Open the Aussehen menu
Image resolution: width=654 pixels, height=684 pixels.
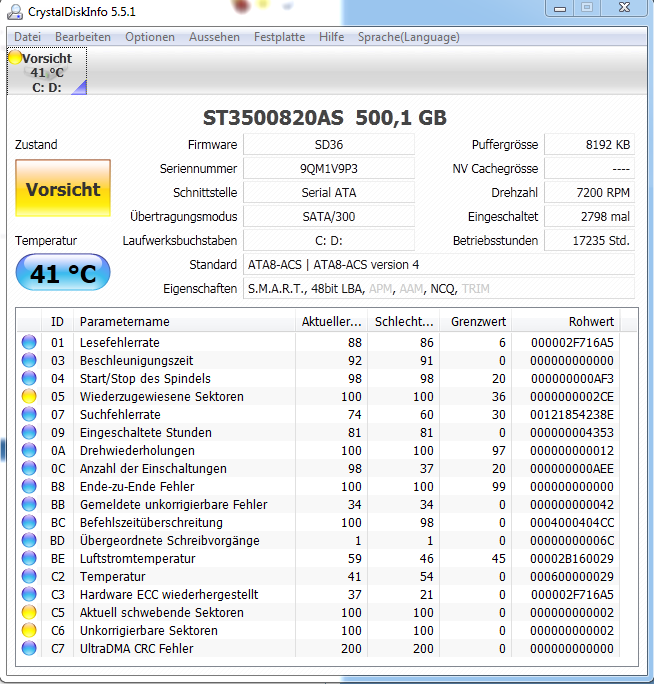tap(214, 37)
